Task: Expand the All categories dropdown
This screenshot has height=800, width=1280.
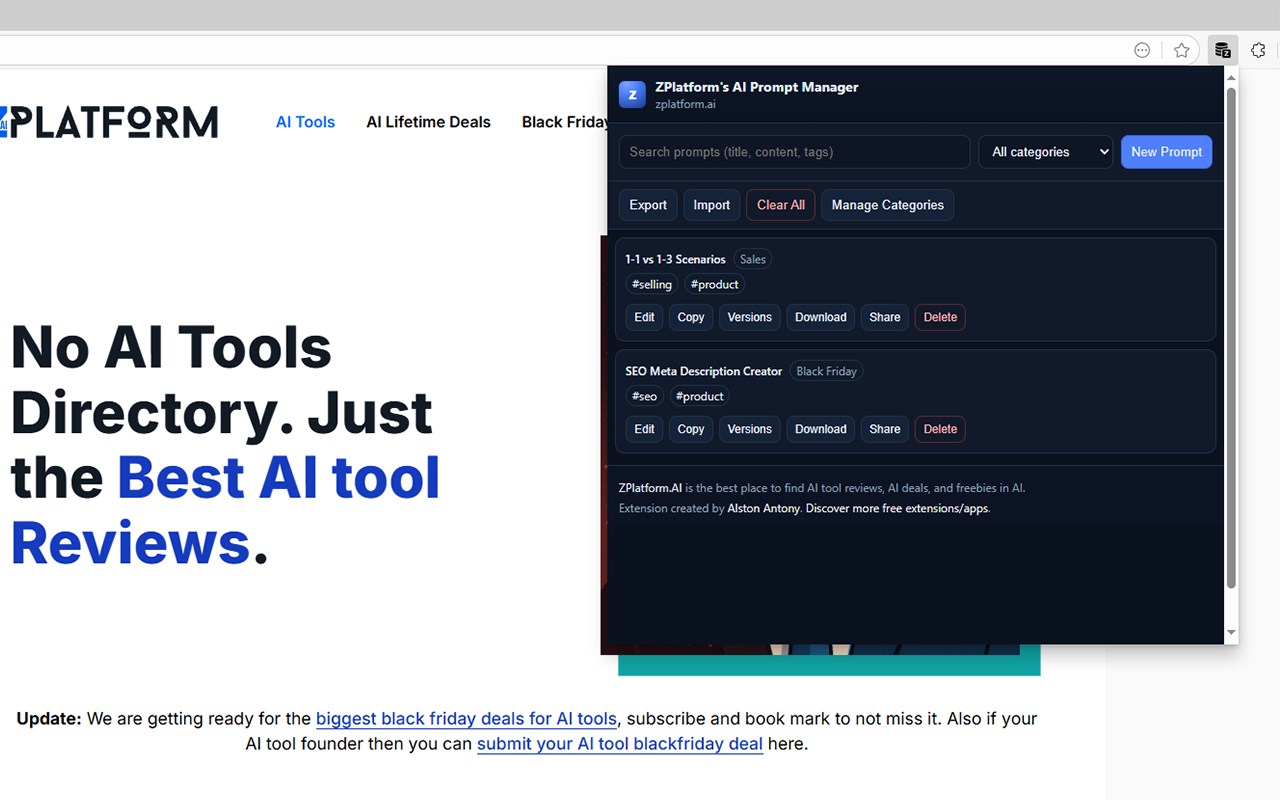Action: click(x=1045, y=152)
